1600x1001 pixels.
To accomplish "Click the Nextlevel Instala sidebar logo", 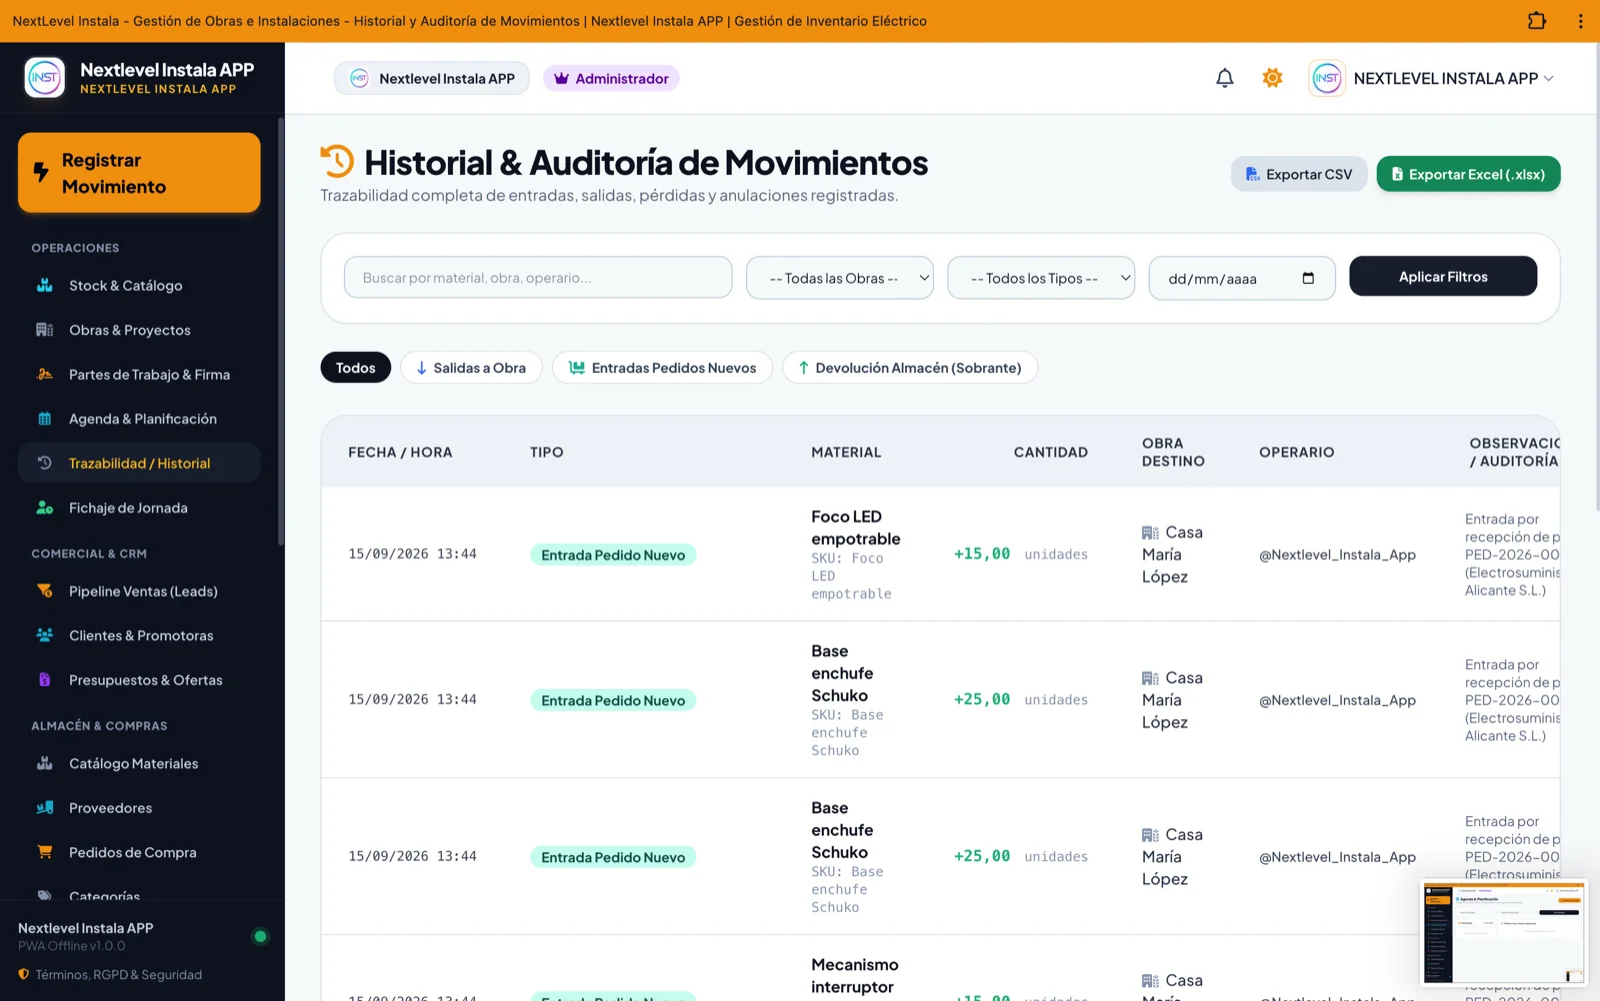I will pyautogui.click(x=45, y=78).
